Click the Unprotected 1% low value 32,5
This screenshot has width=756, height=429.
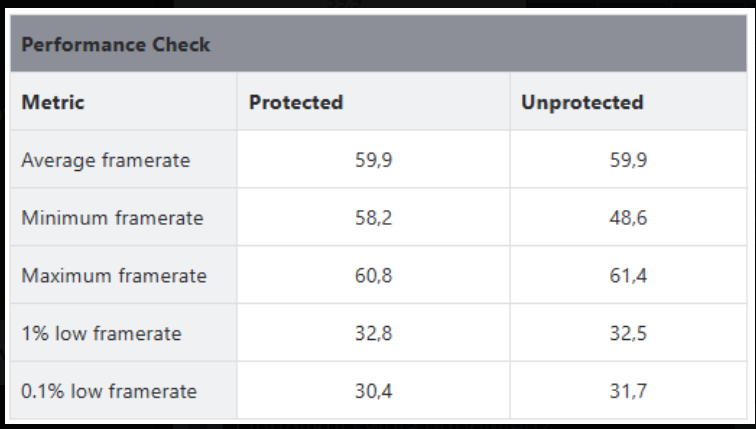coord(628,333)
